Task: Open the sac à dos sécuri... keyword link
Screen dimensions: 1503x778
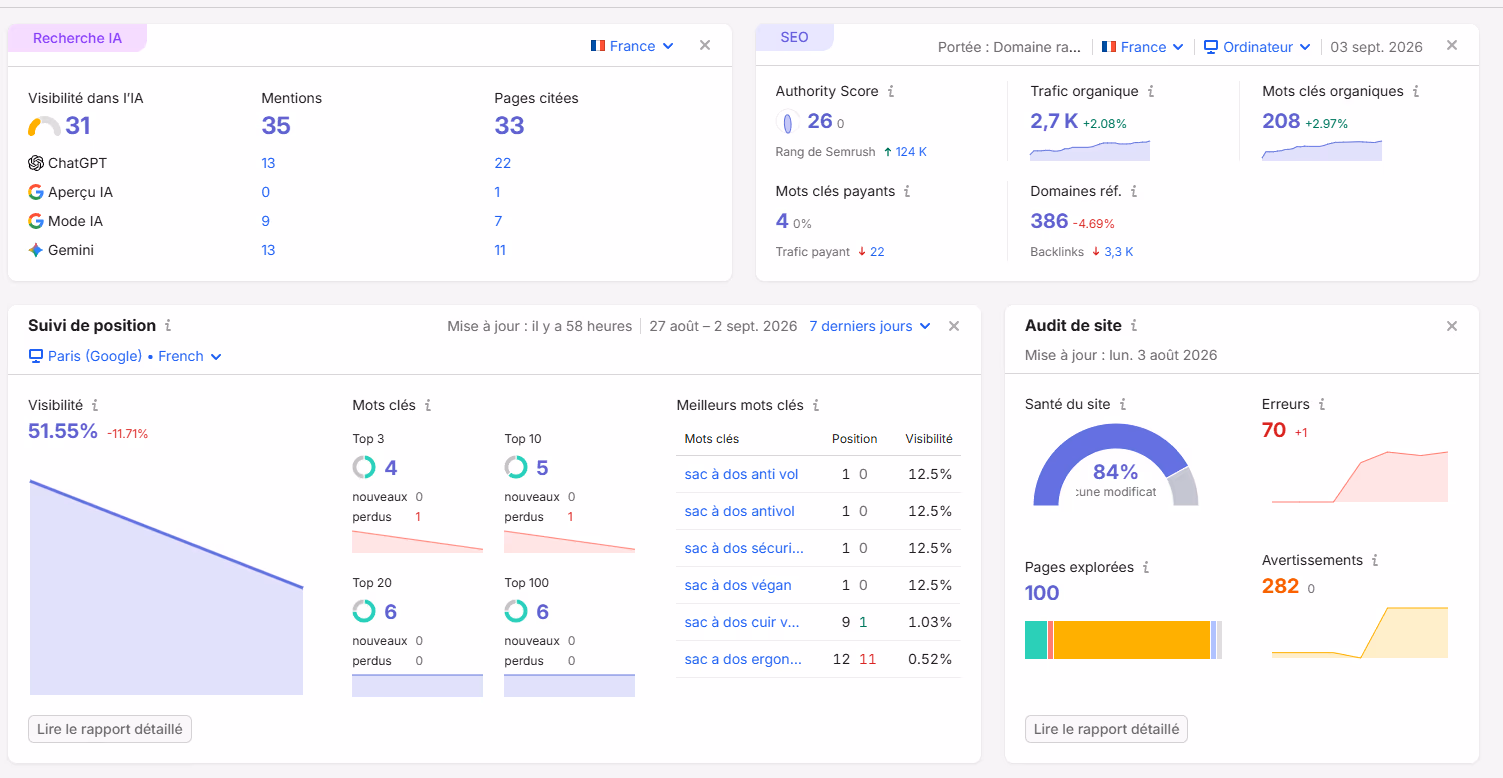Action: click(x=744, y=548)
